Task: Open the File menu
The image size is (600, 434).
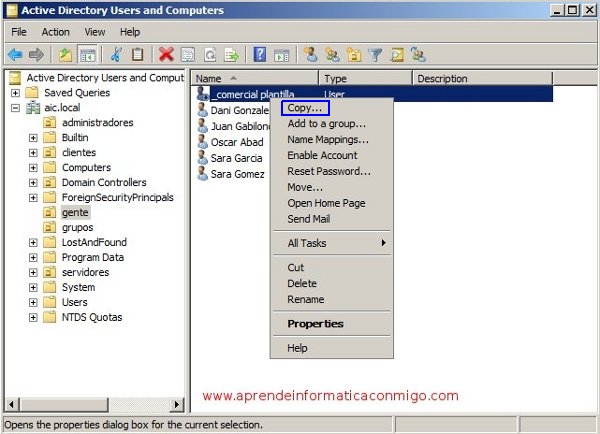Action: (19, 32)
